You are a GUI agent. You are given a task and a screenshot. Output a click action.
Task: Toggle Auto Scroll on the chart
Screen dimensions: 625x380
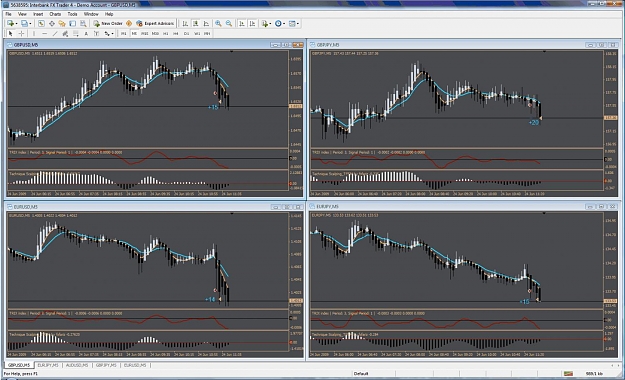coord(242,24)
